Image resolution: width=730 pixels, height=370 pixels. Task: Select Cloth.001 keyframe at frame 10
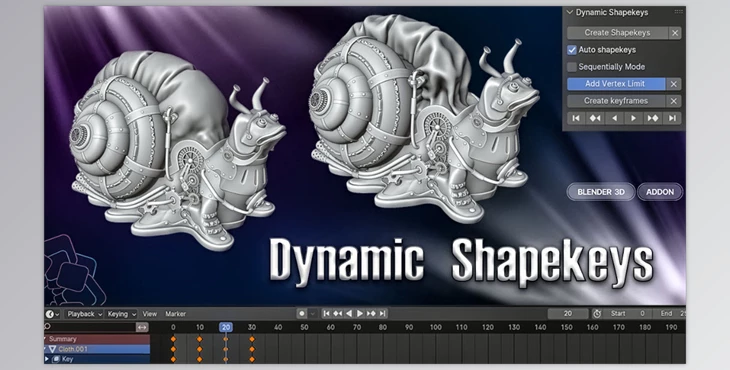coord(199,349)
